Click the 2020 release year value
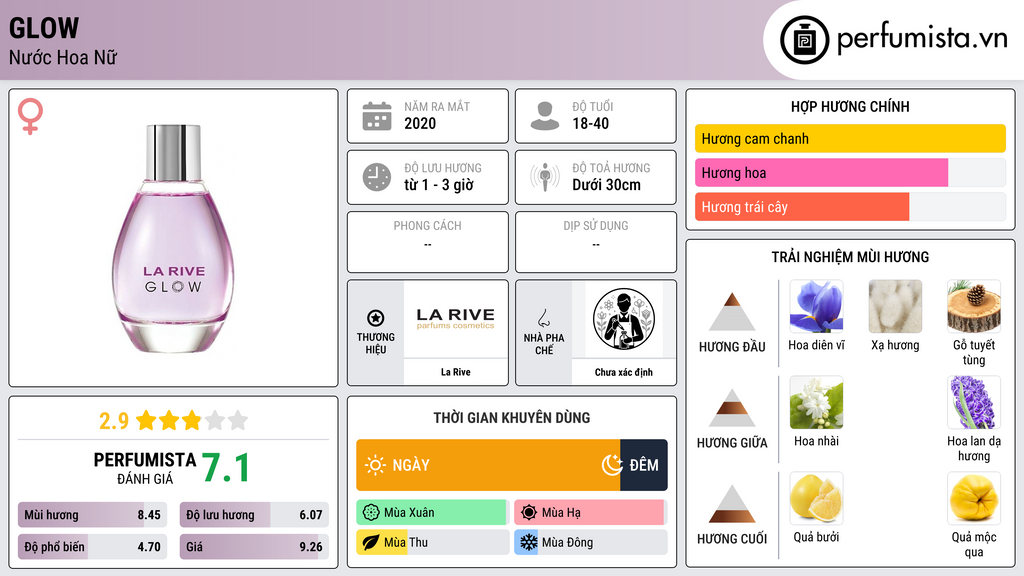The height and width of the screenshot is (576, 1024). click(420, 124)
